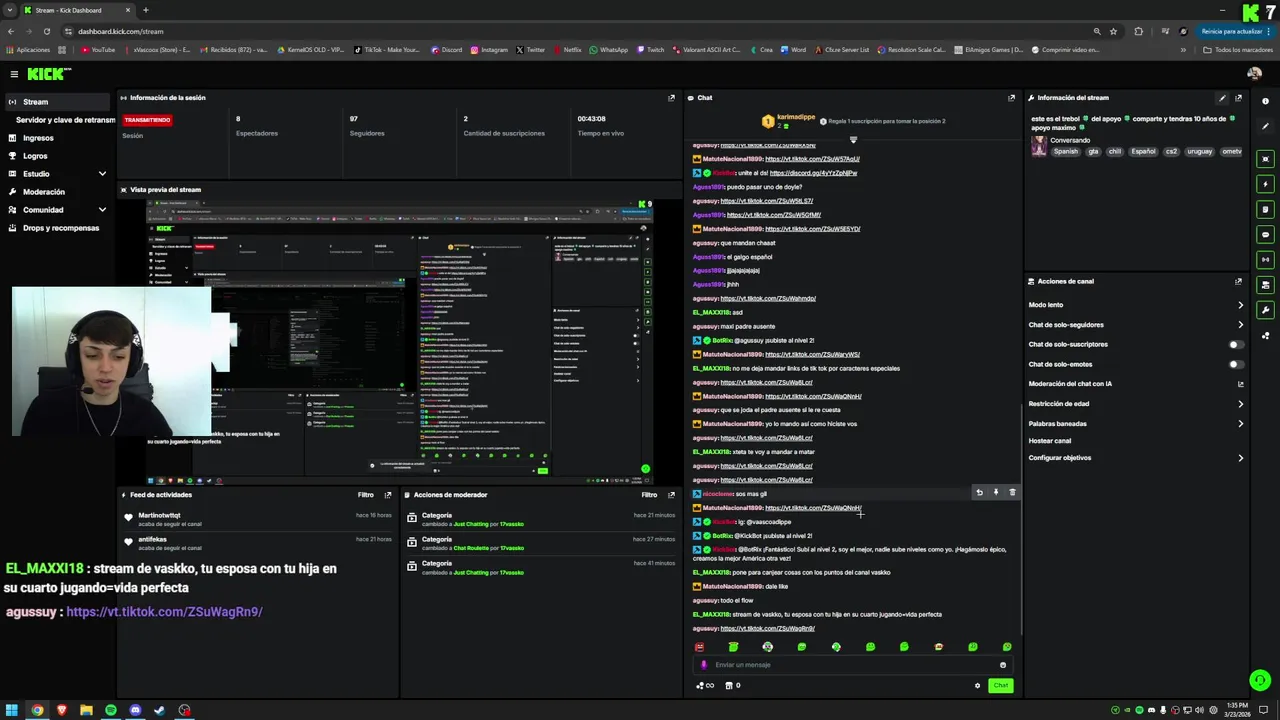The width and height of the screenshot is (1280, 720).
Task: Expand Chat de solo-seguidores options
Action: pos(1240,325)
